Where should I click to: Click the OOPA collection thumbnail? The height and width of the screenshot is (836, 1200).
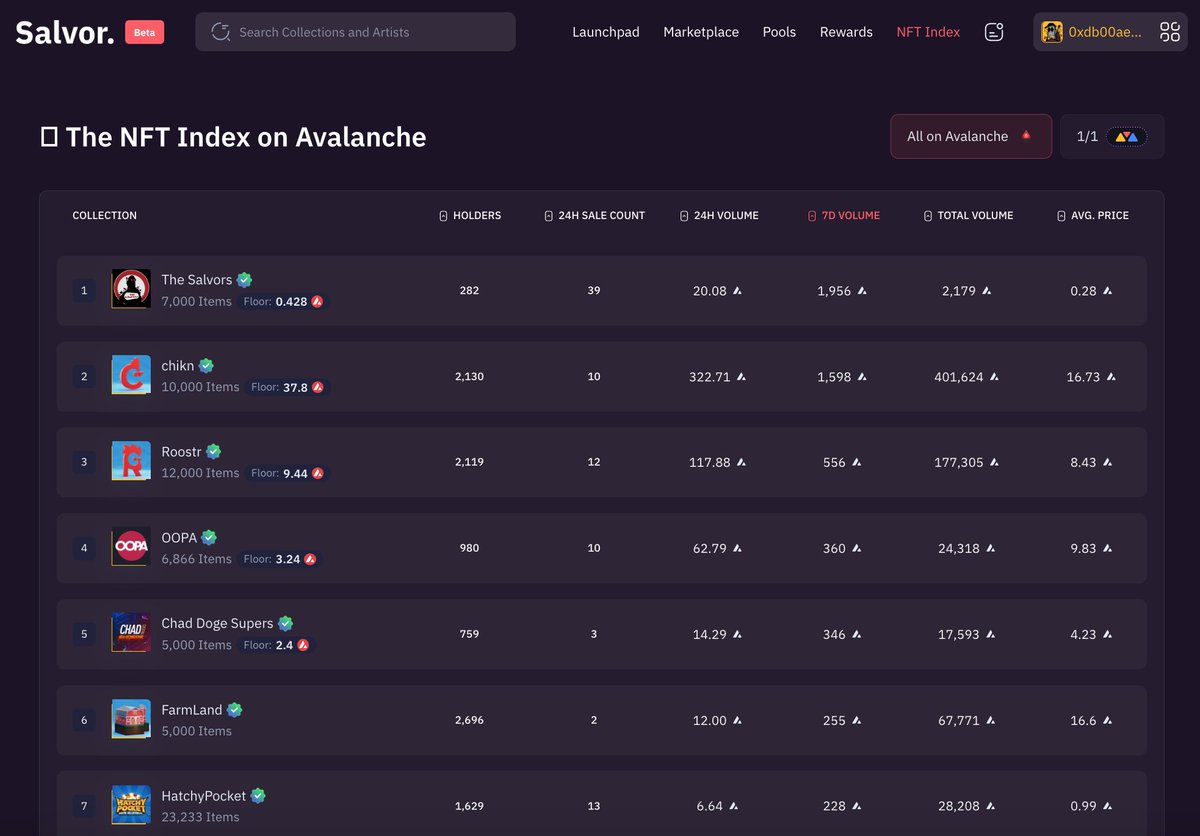pos(131,548)
